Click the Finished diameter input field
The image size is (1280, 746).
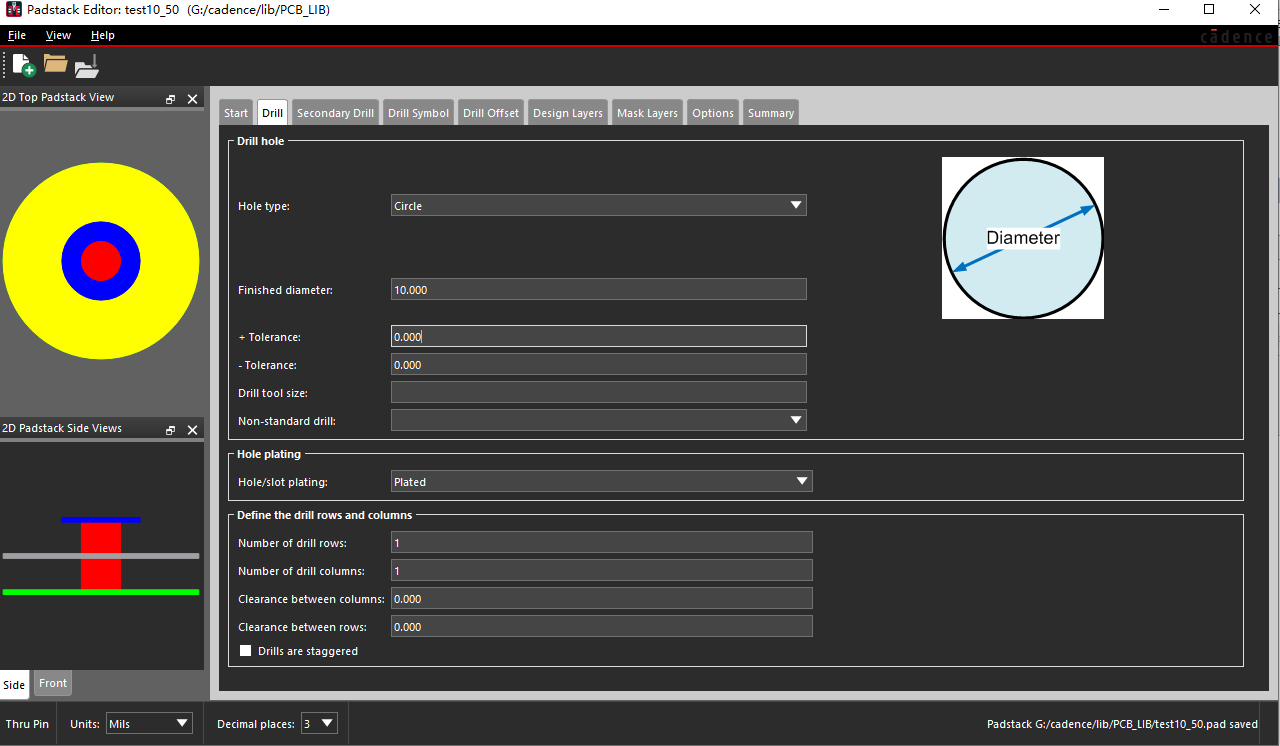[598, 290]
